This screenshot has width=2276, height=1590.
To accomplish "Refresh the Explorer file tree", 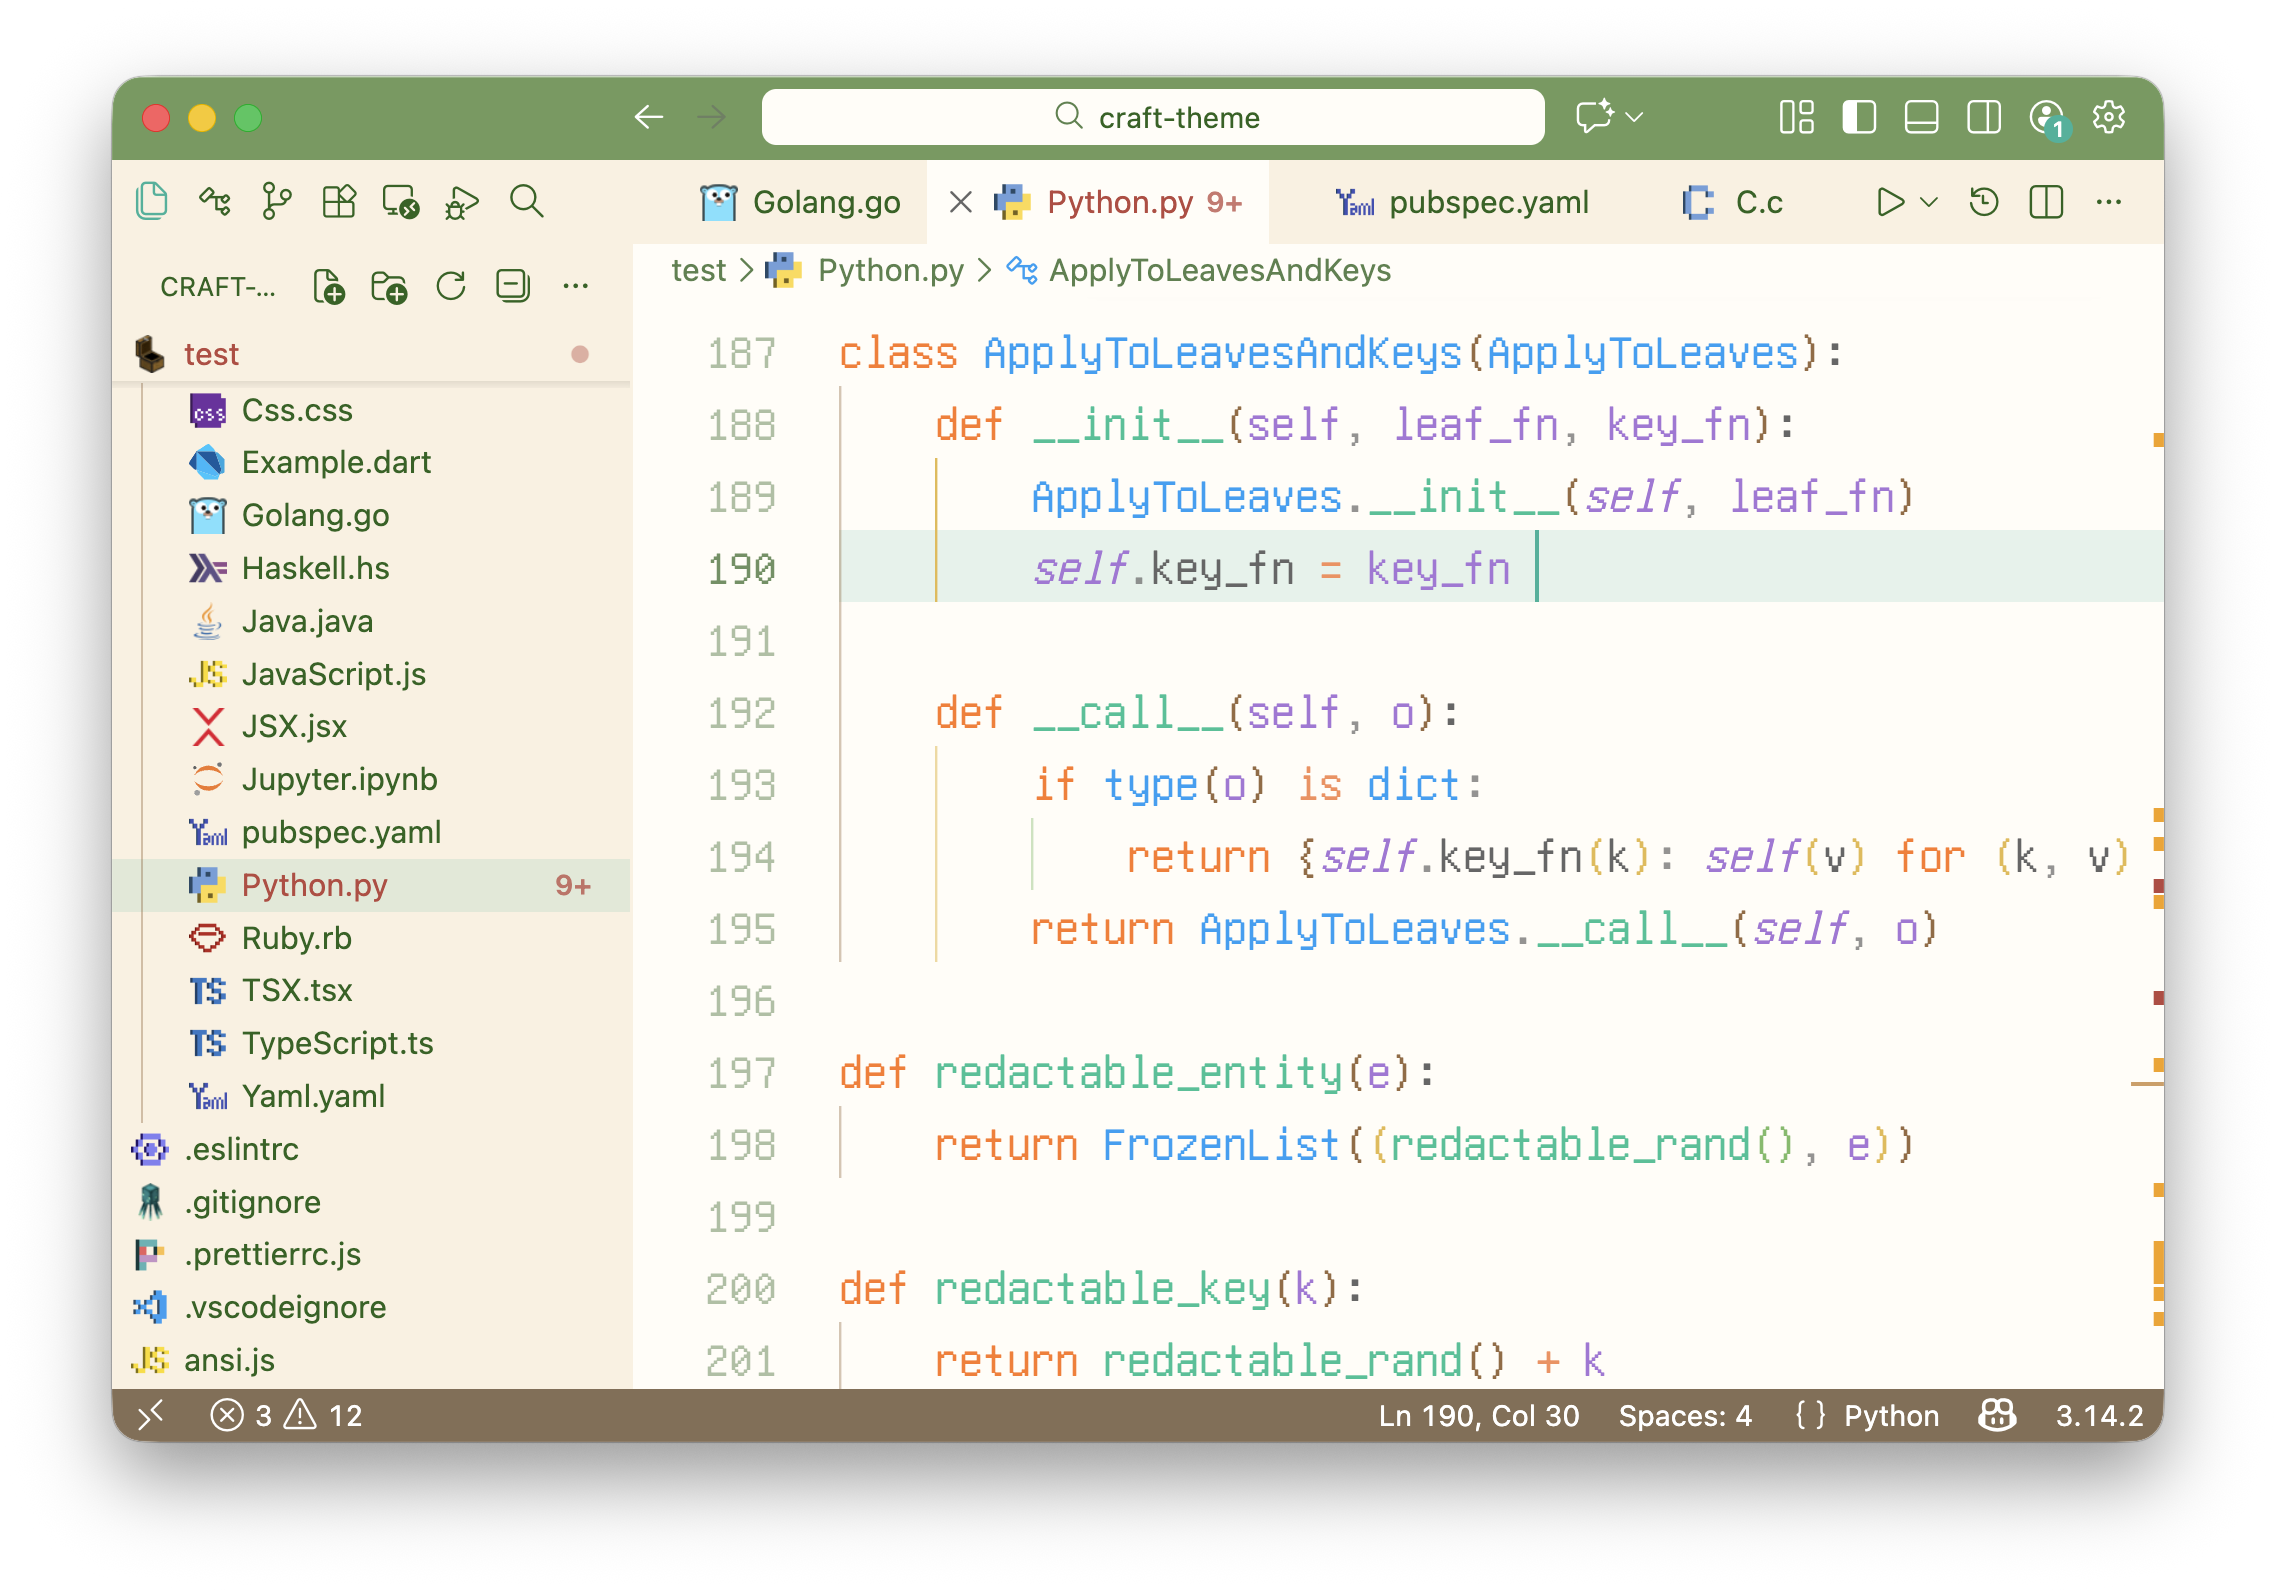I will (451, 287).
